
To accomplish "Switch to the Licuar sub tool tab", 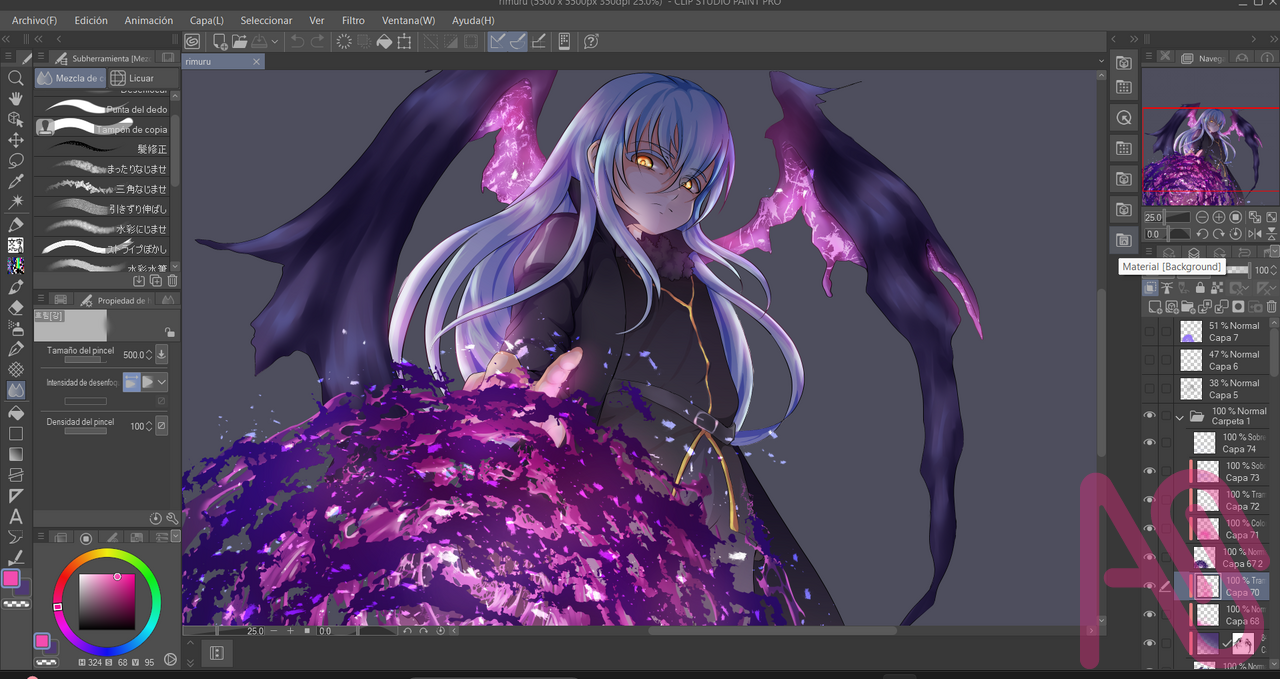I will click(x=143, y=77).
